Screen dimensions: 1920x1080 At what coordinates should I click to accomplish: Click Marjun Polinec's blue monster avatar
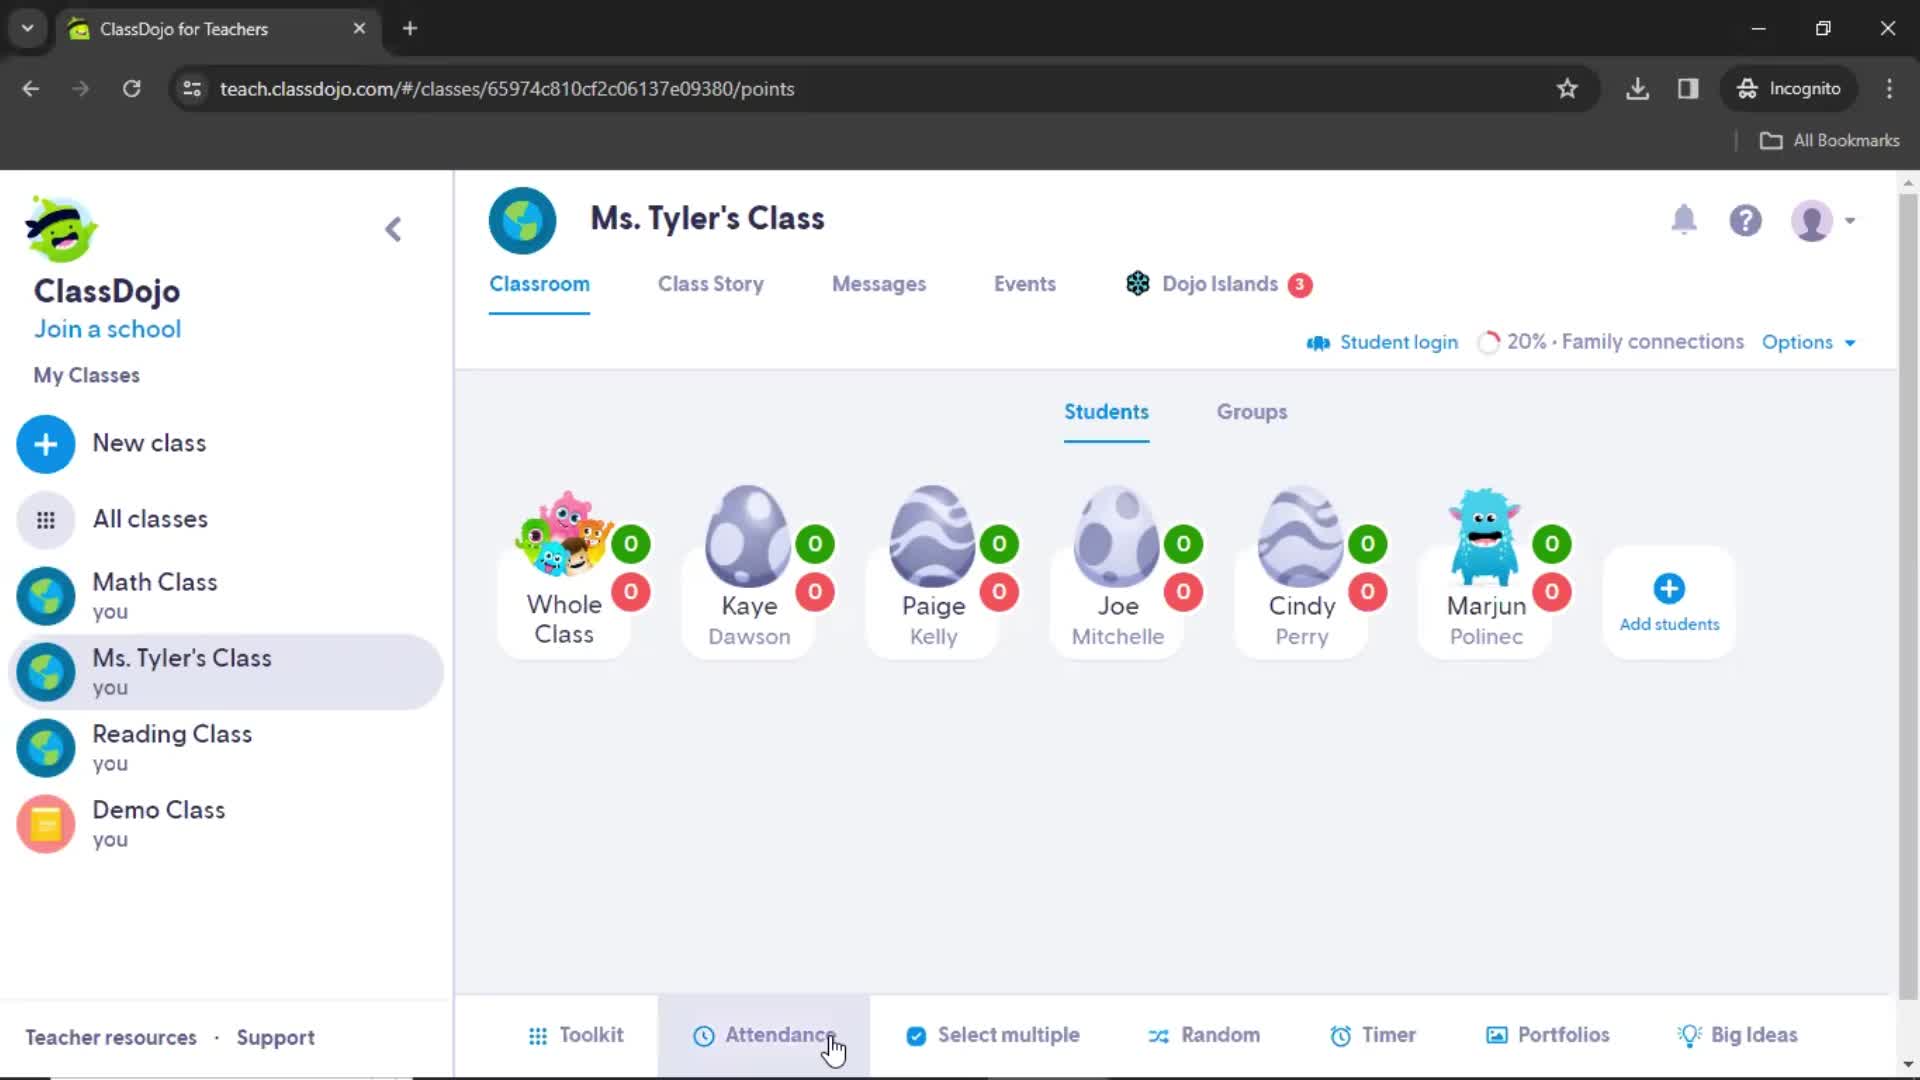pos(1485,536)
